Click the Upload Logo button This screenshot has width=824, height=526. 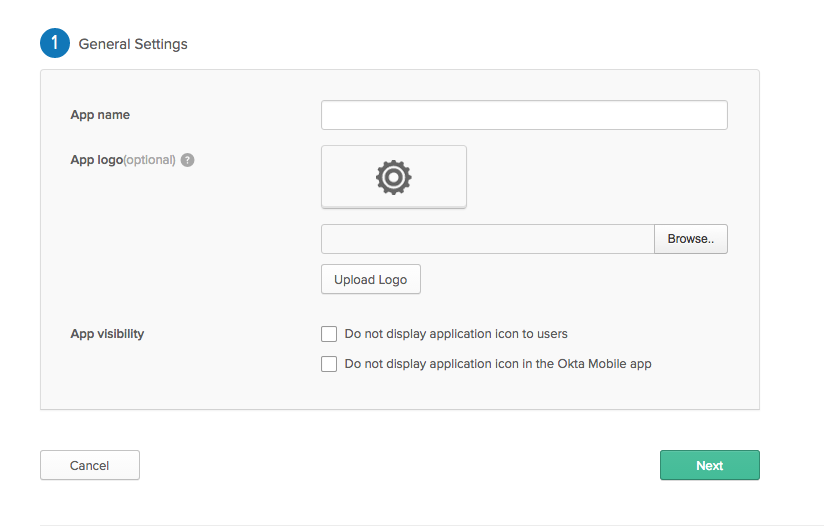point(370,279)
